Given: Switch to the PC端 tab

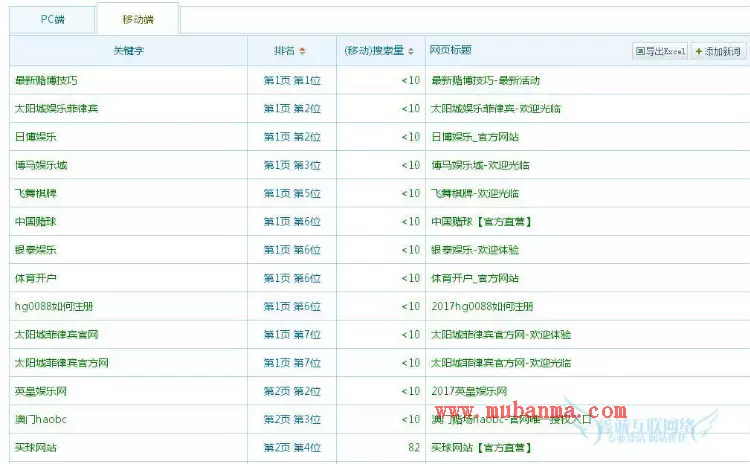Looking at the screenshot, I should click(x=52, y=19).
